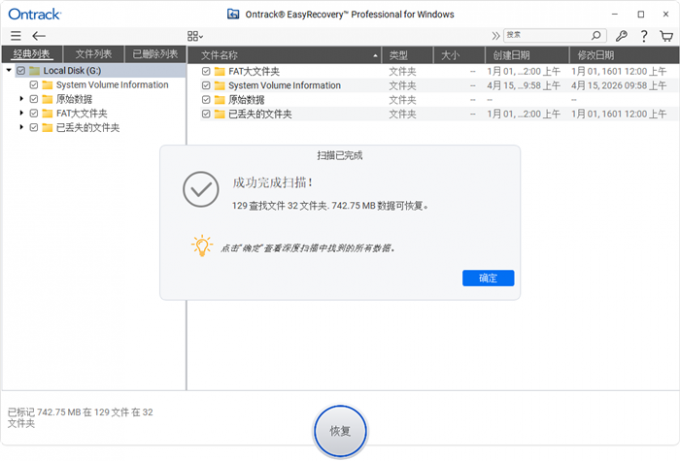
Task: Click FAT大文件夹 folder icon in file list
Action: 220,71
